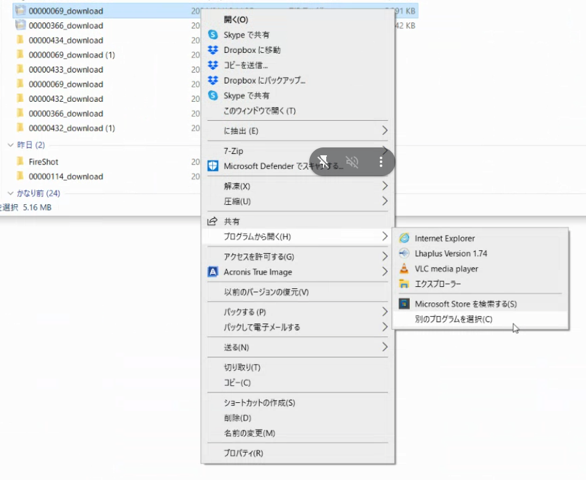
Task: Click the Microsoft Defender shield icon
Action: [x=213, y=166]
